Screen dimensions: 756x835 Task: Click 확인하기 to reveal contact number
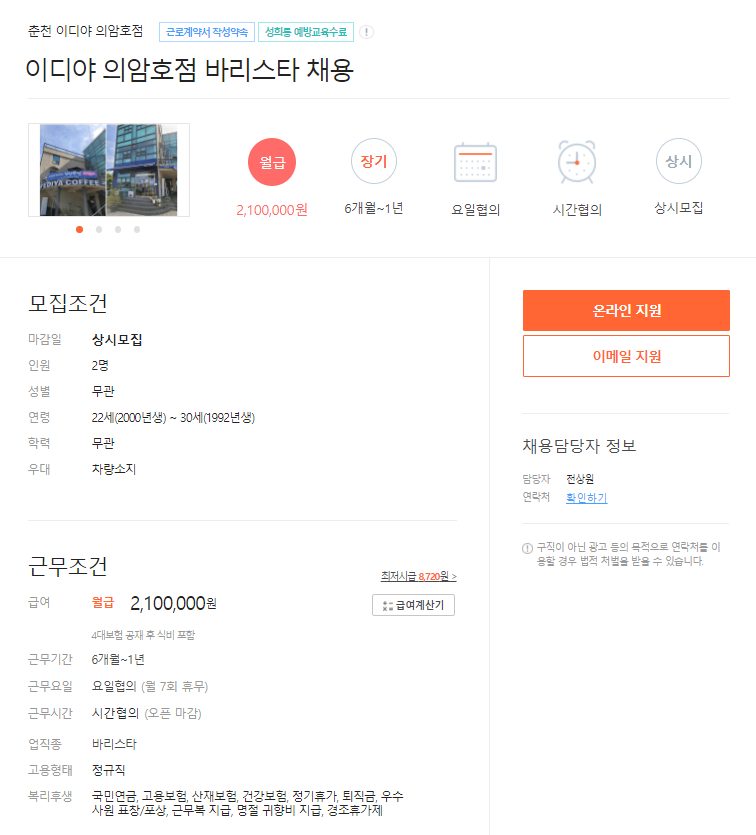click(x=586, y=498)
